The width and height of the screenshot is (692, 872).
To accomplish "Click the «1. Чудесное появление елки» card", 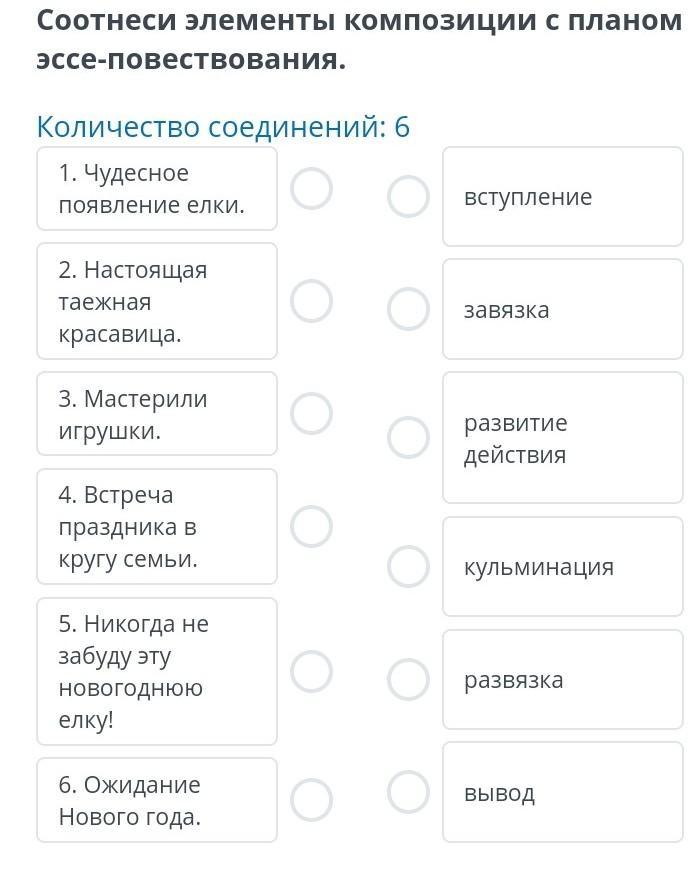I will point(157,189).
